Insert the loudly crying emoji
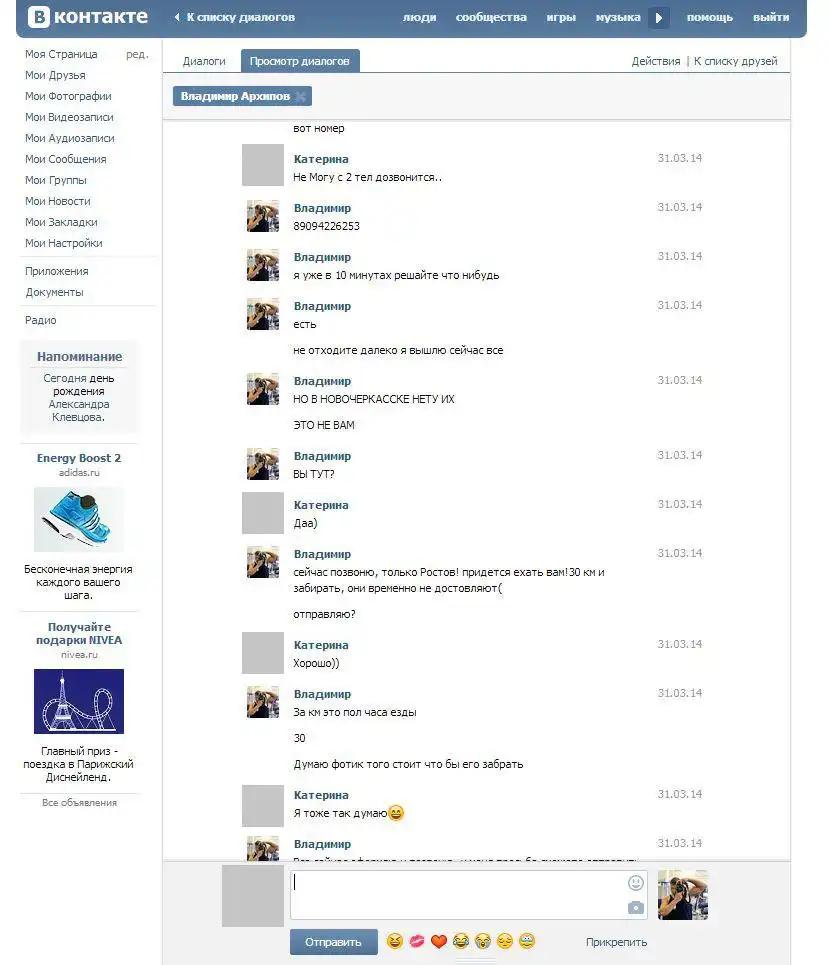This screenshot has width=828, height=965. (483, 942)
